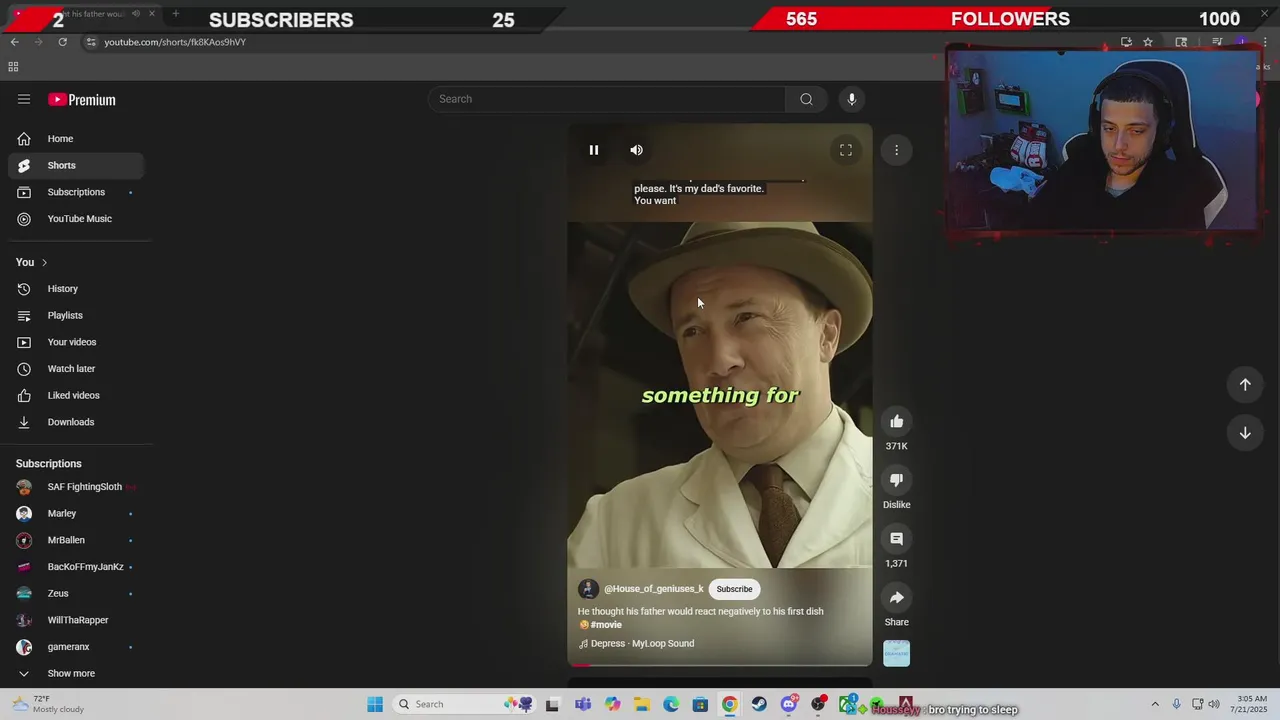Open BacKoFFmyJanKz subscription channel
Image resolution: width=1280 pixels, height=720 pixels.
tap(76, 567)
